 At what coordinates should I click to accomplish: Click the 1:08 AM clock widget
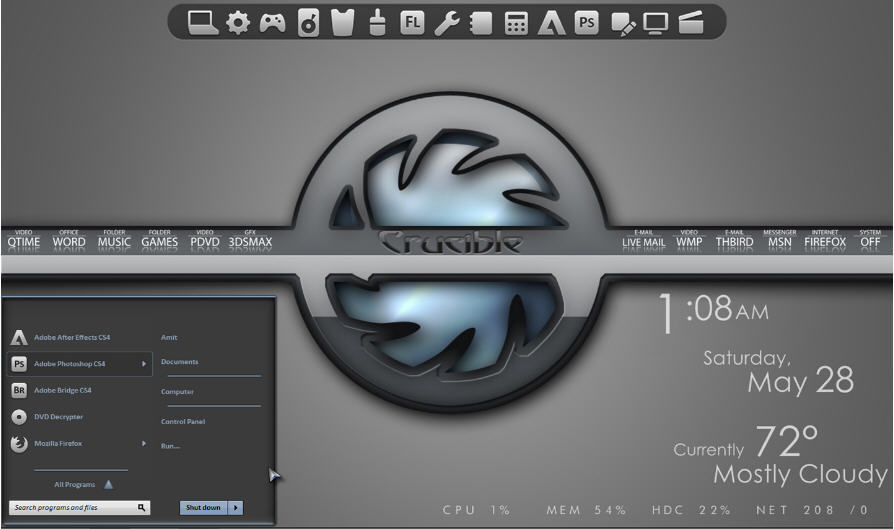(714, 312)
